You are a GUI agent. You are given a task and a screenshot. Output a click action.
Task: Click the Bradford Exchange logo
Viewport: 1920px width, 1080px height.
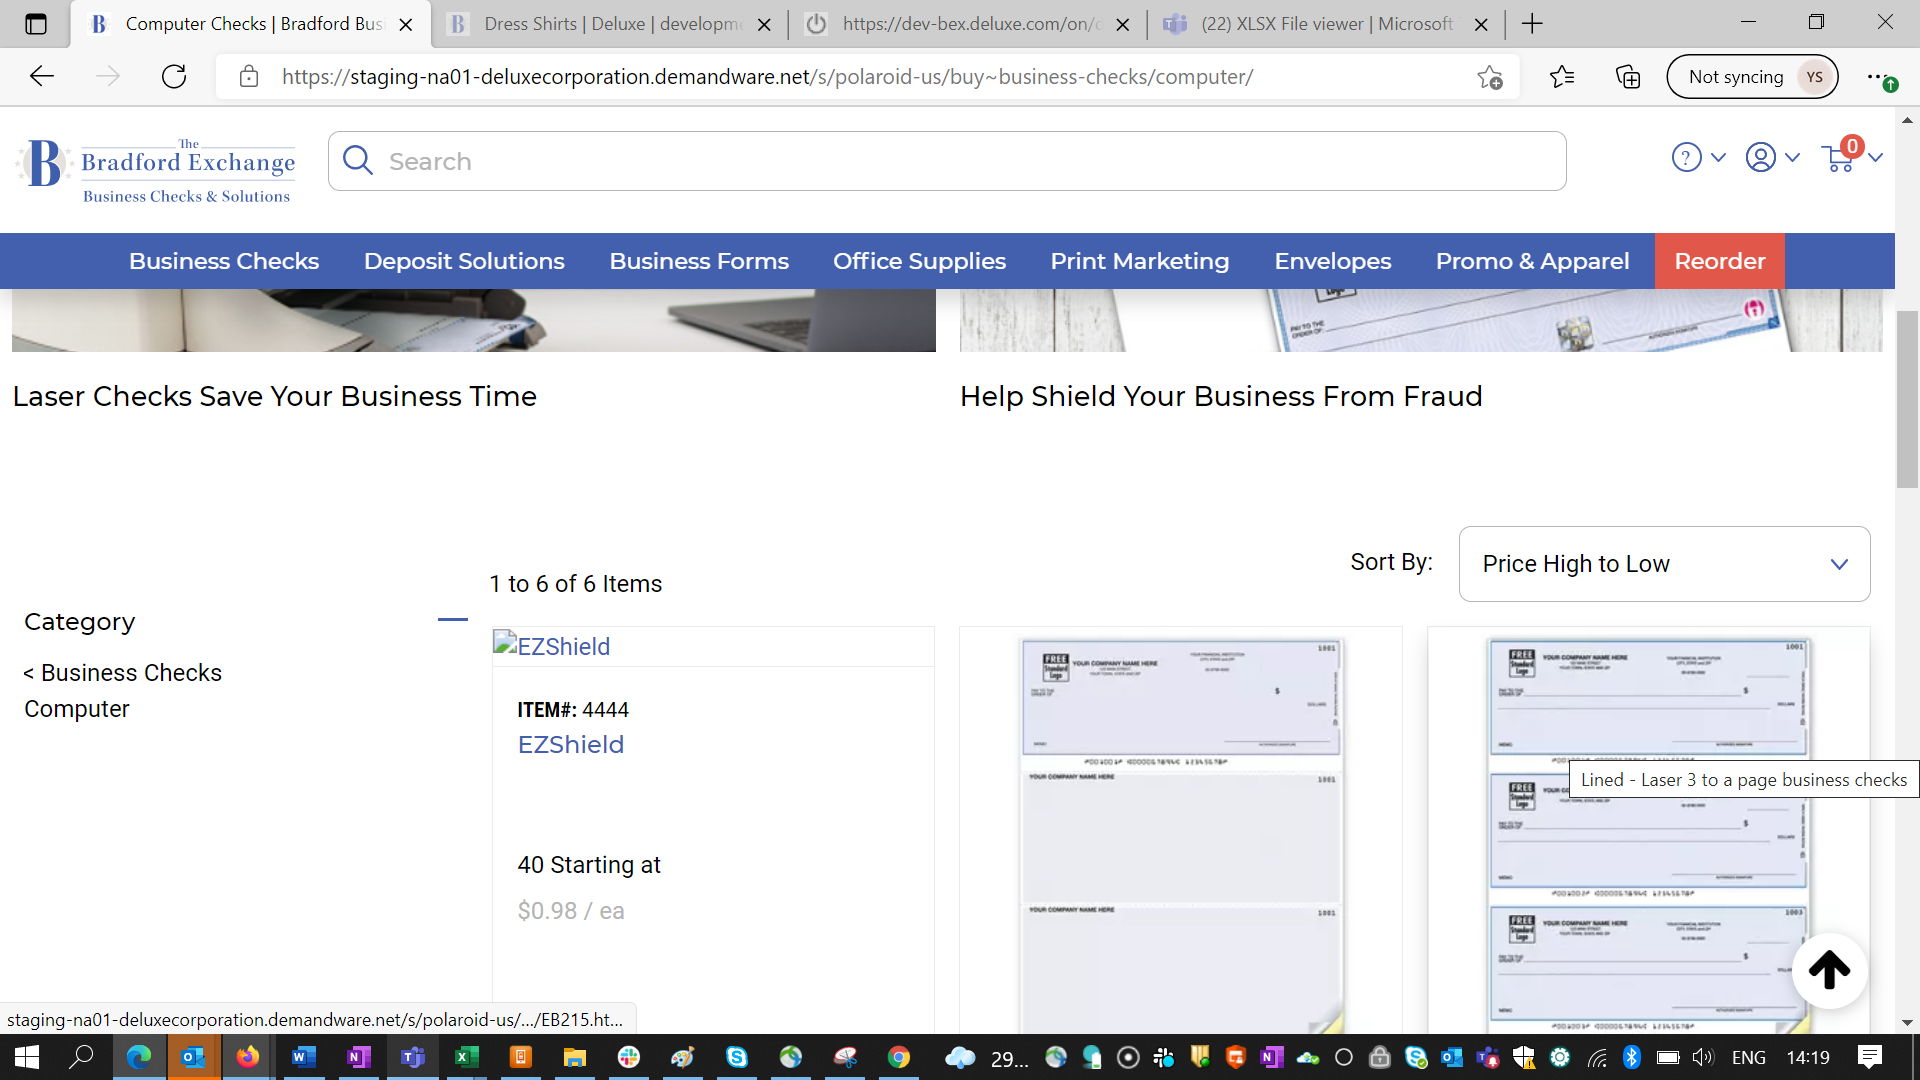tap(156, 168)
